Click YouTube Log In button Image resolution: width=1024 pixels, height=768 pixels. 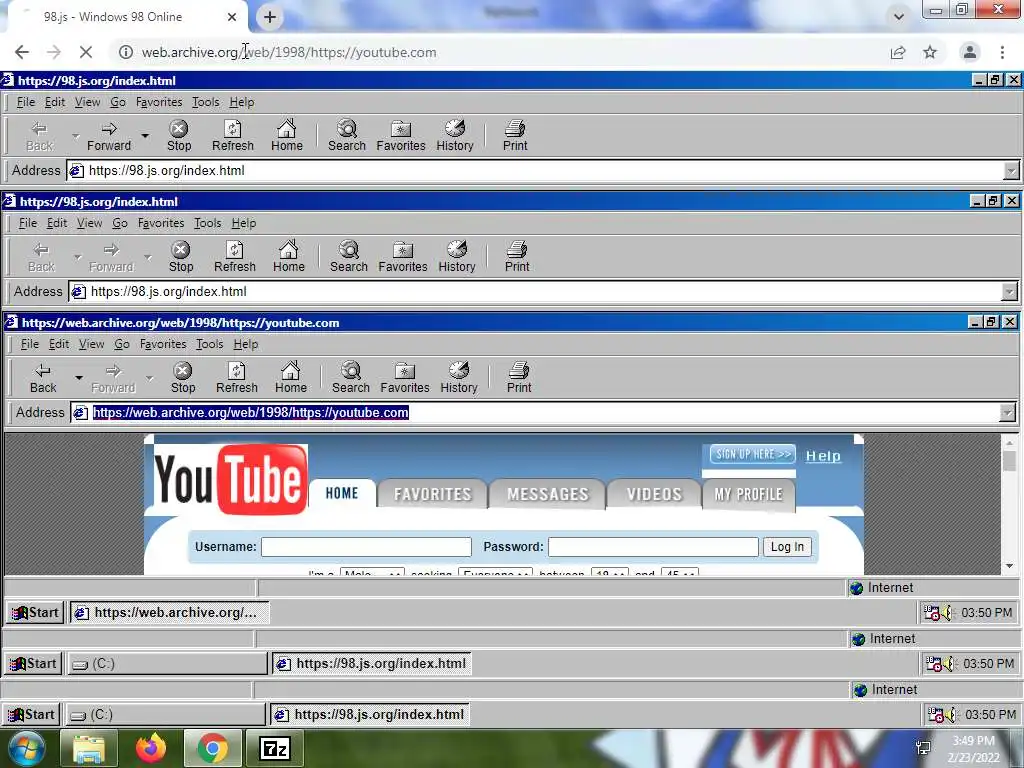coord(787,547)
